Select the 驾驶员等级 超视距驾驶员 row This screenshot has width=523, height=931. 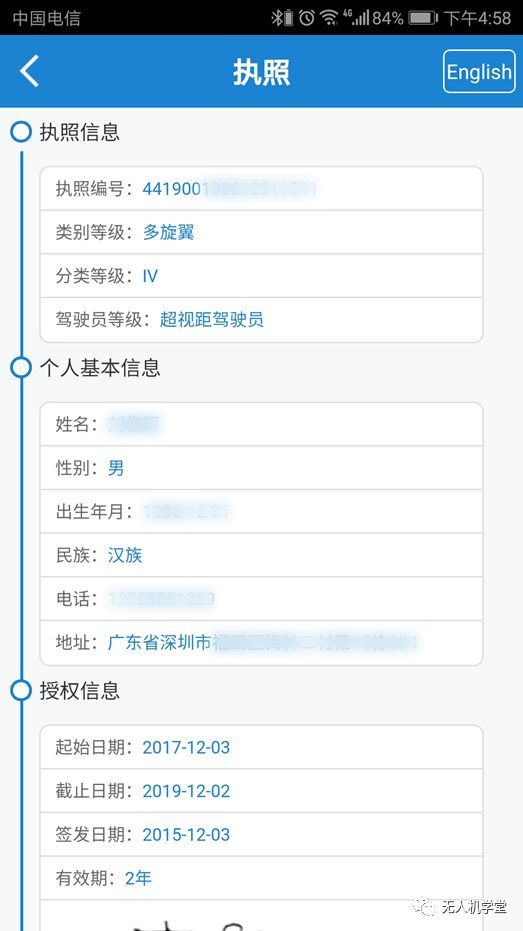coord(261,320)
